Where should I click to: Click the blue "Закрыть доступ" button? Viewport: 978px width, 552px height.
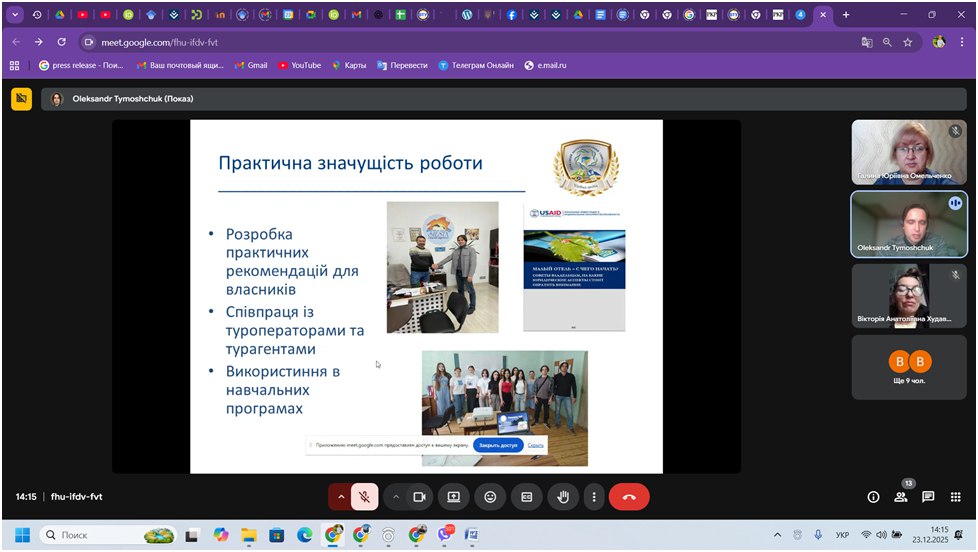[x=498, y=445]
